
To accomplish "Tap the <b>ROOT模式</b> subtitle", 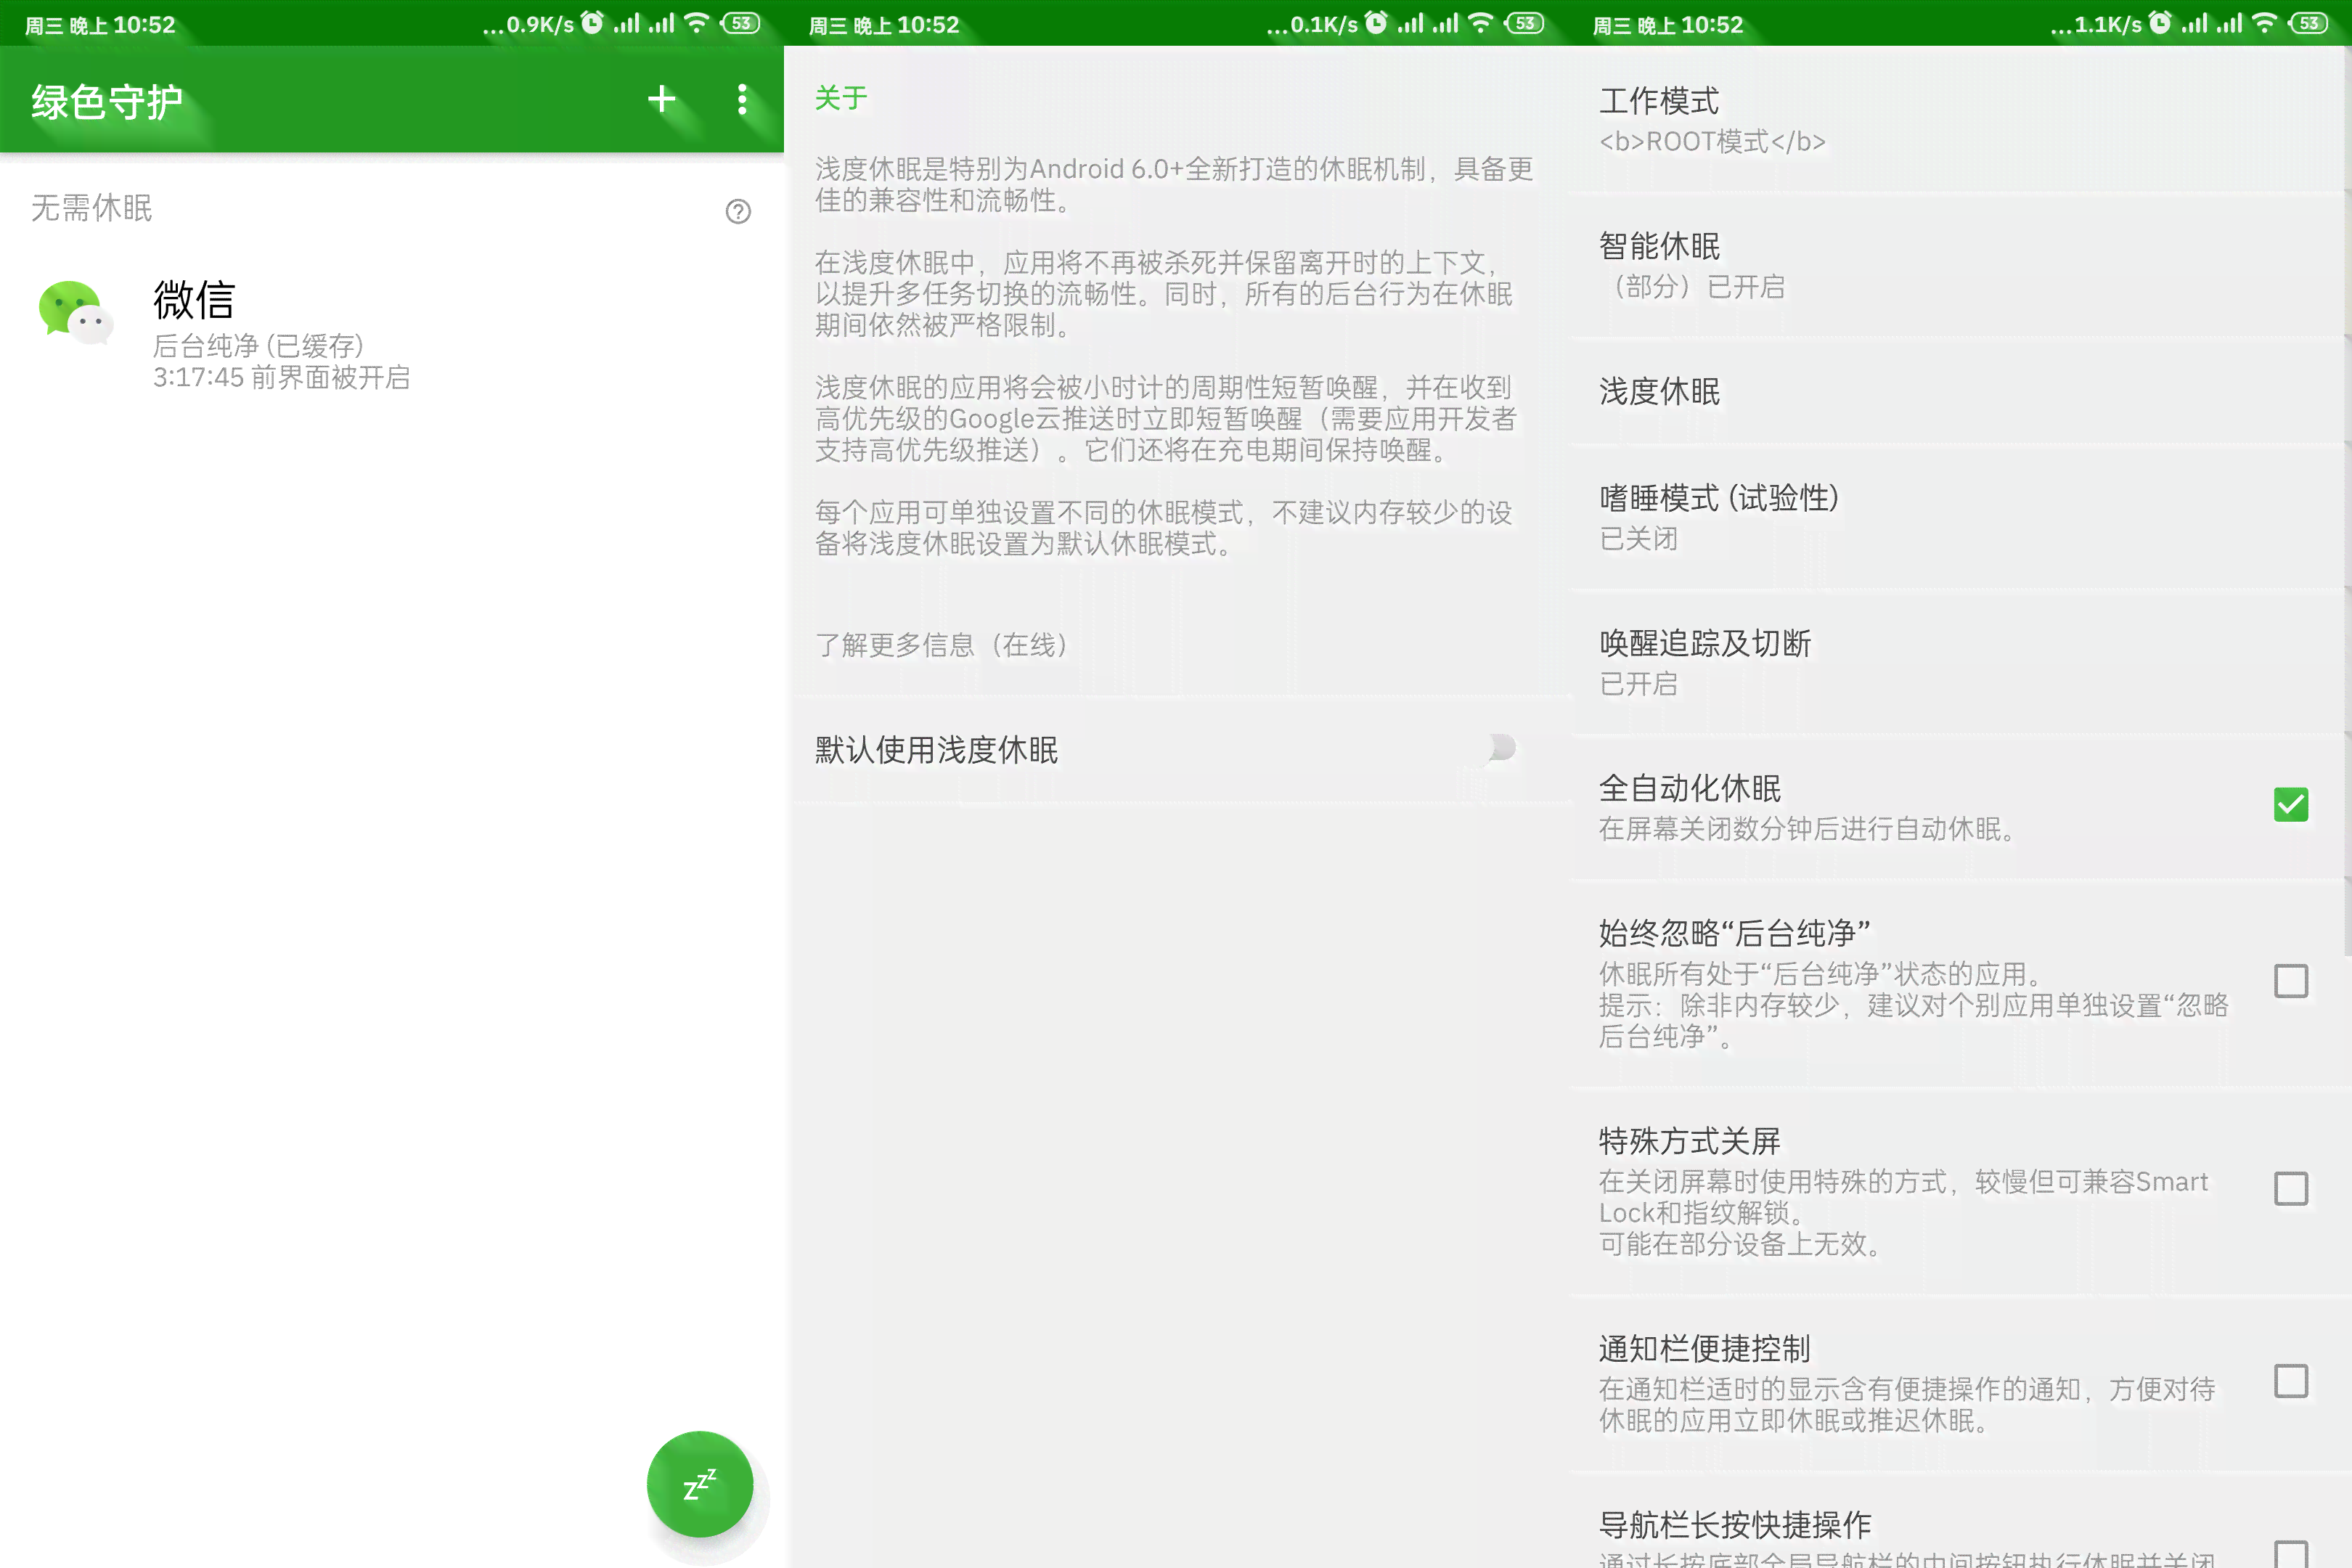I will coord(1713,141).
